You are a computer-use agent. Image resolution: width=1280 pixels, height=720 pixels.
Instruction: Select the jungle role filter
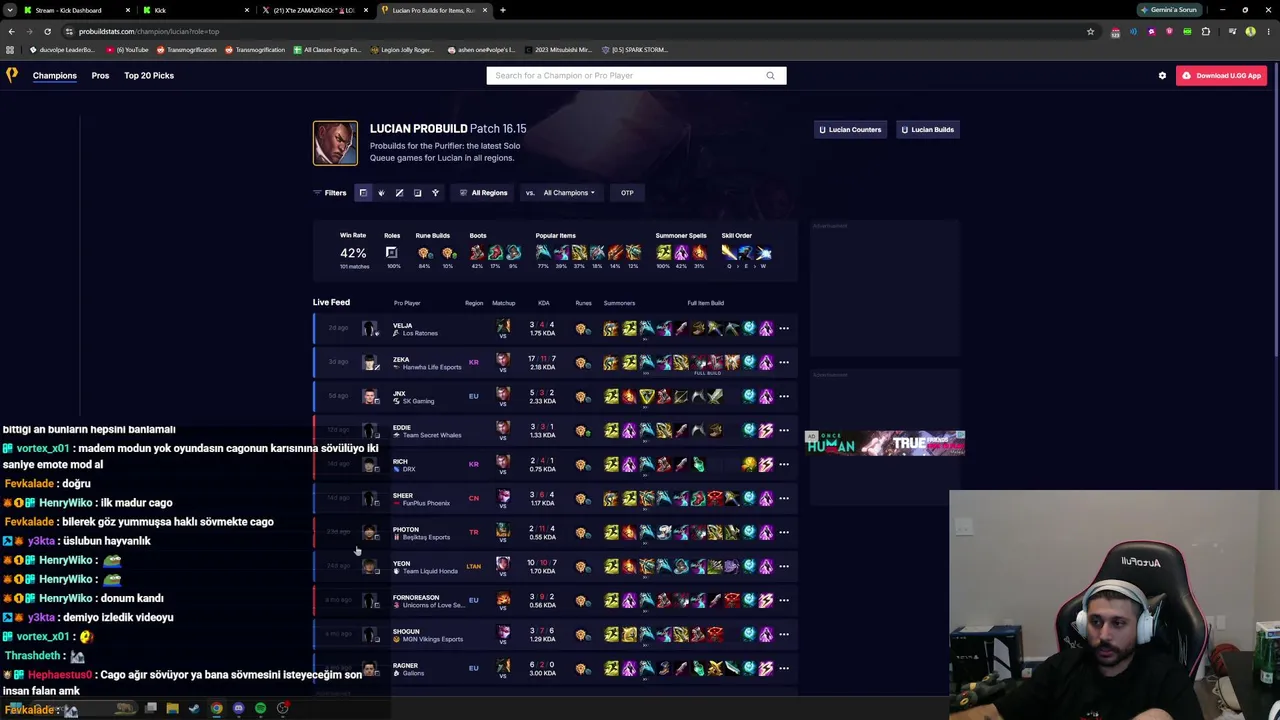click(381, 193)
